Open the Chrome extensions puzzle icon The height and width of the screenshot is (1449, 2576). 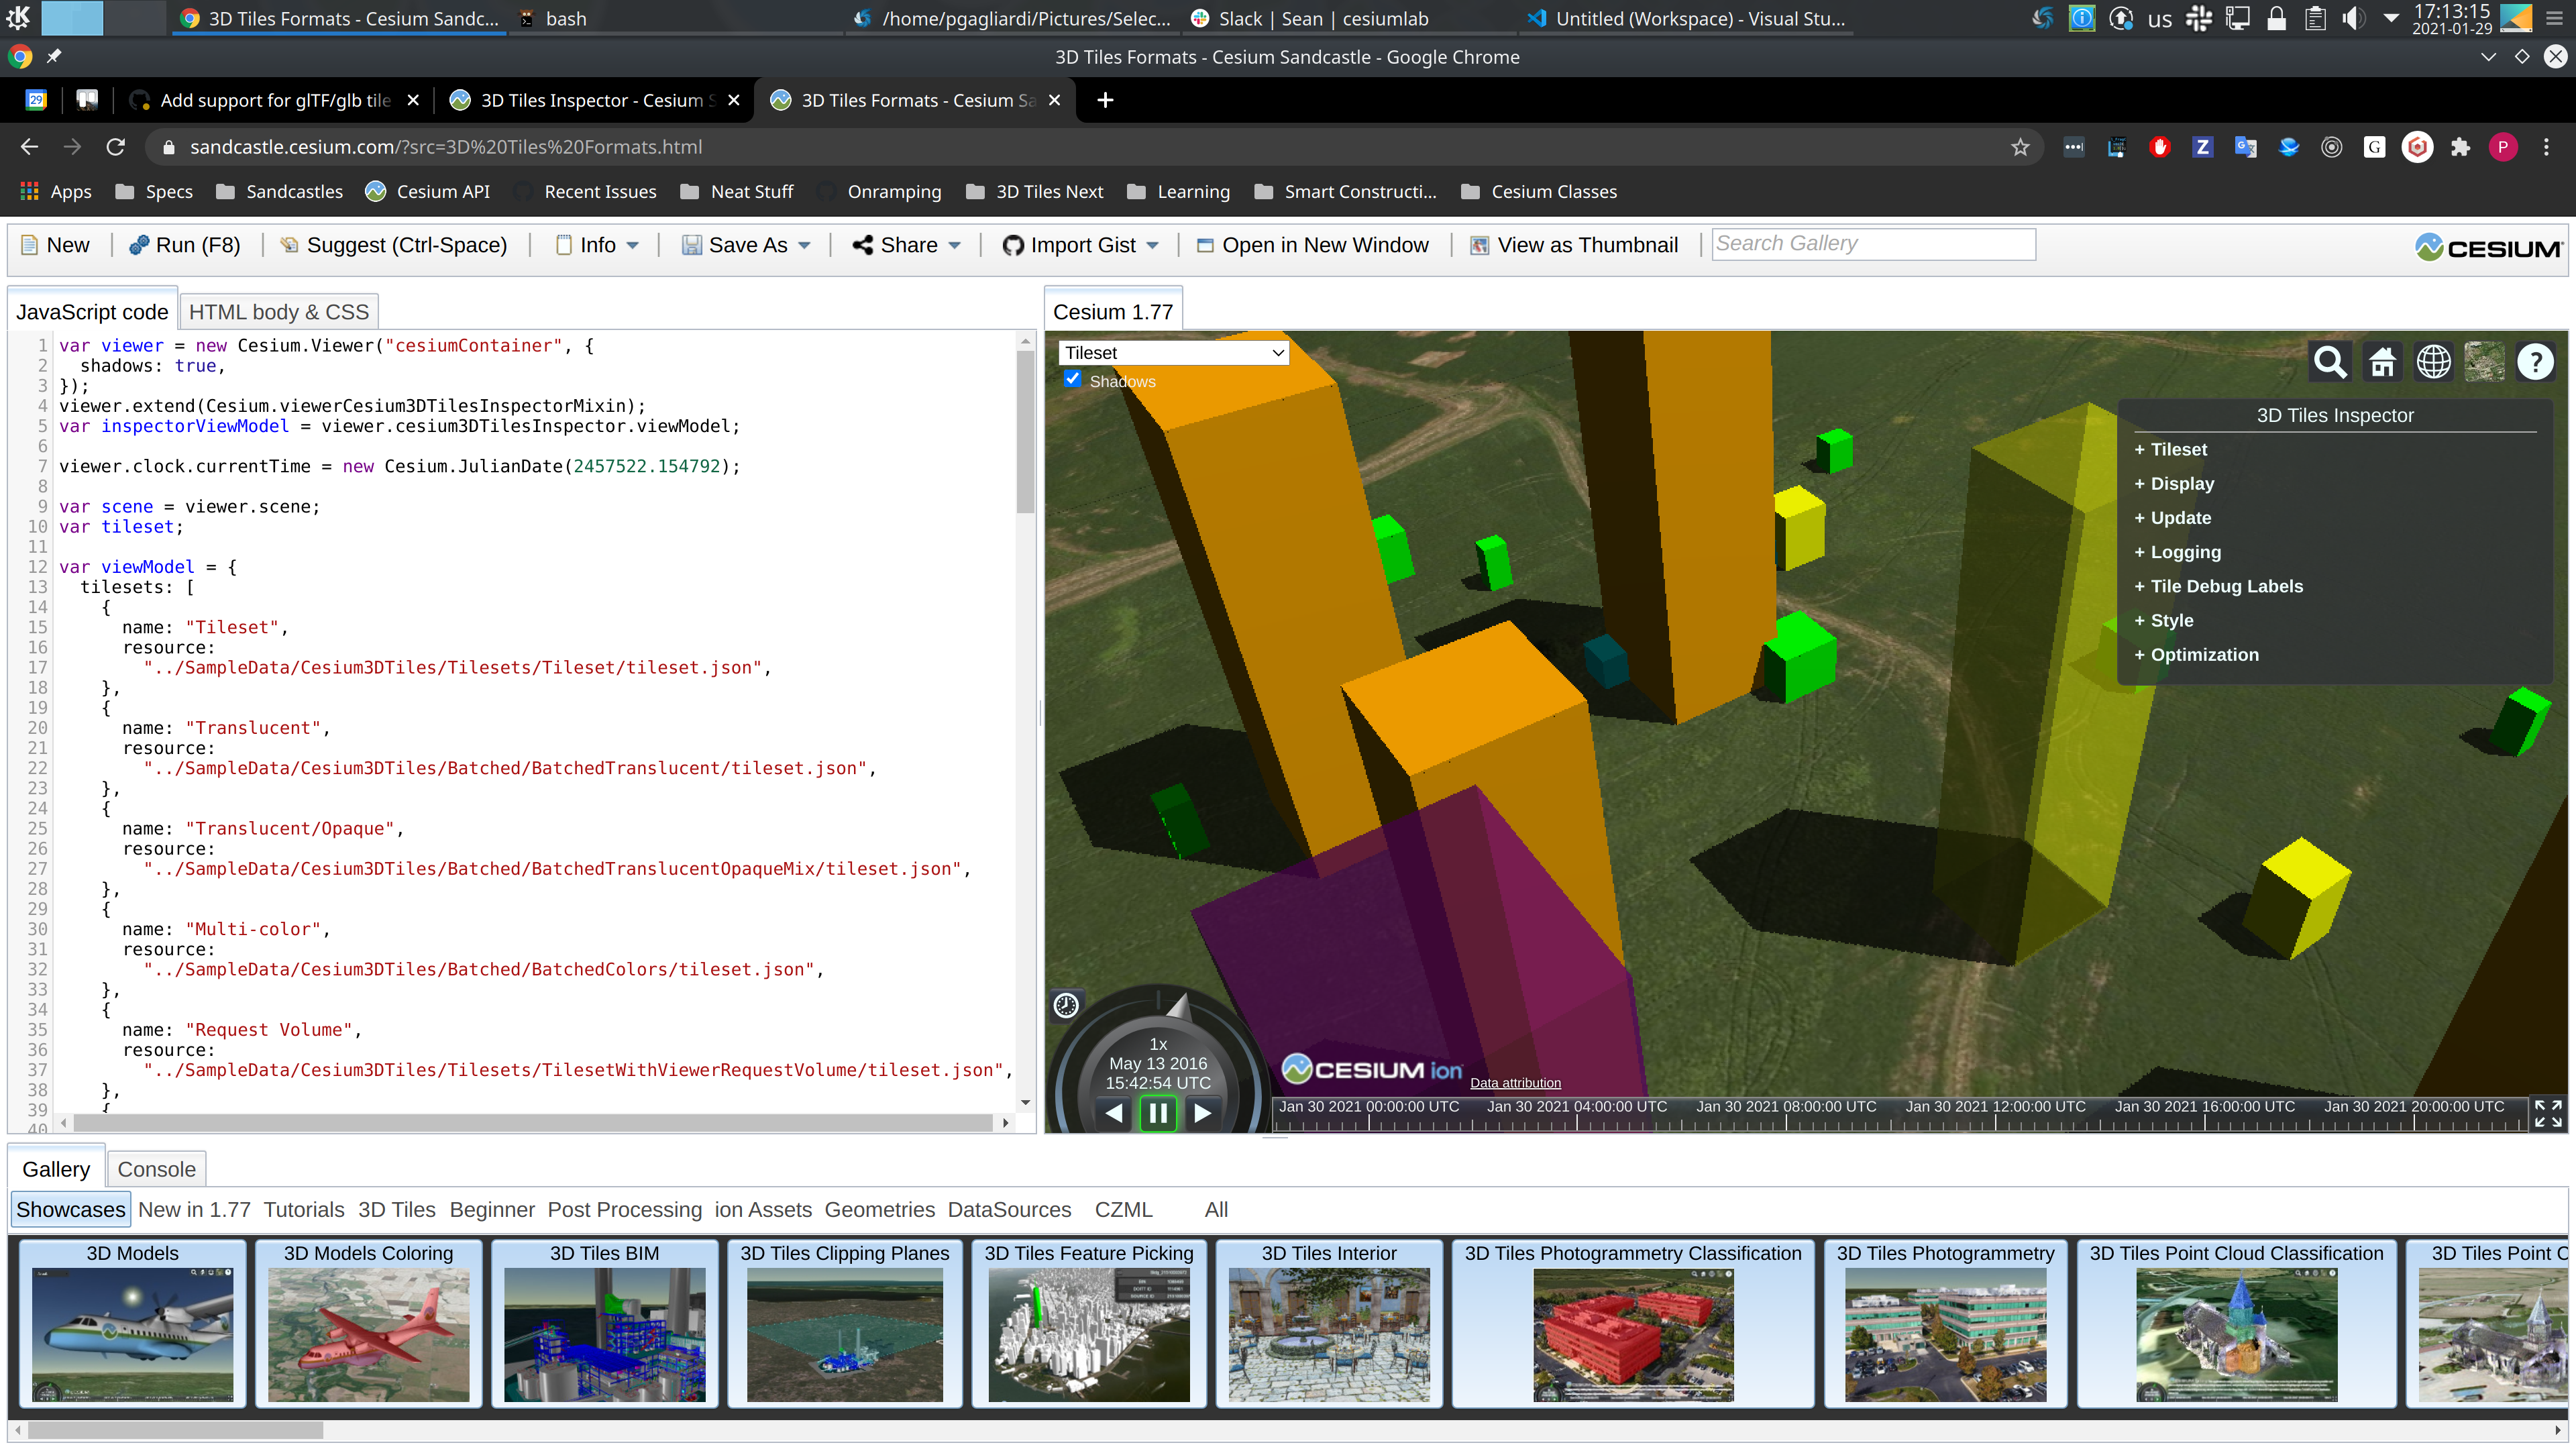tap(2460, 147)
